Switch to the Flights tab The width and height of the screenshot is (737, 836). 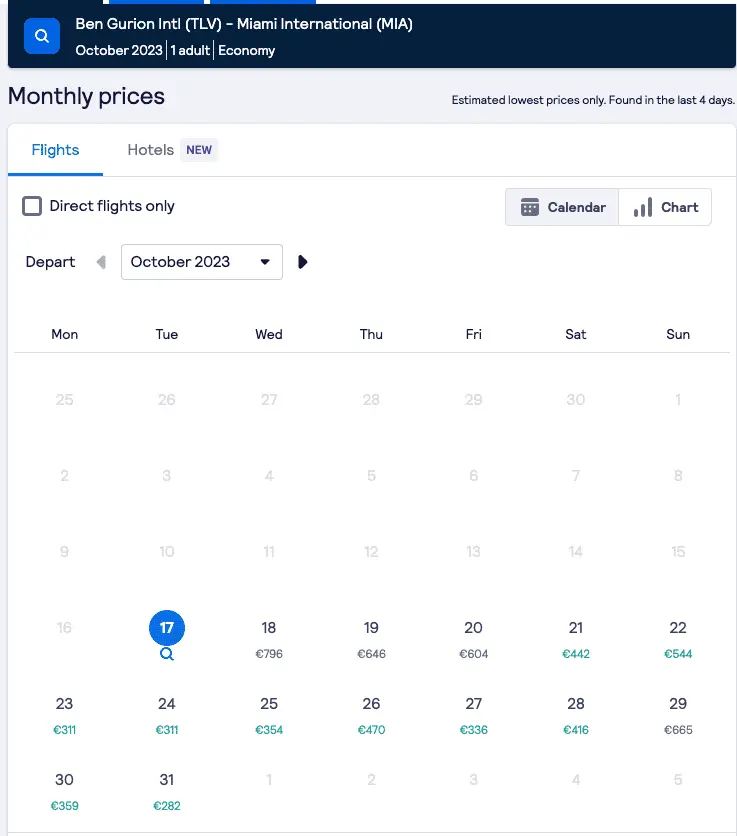[x=55, y=150]
